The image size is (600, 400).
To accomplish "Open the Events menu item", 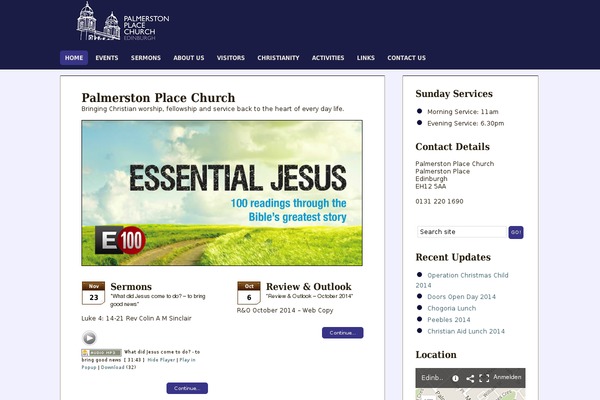I will 107,58.
